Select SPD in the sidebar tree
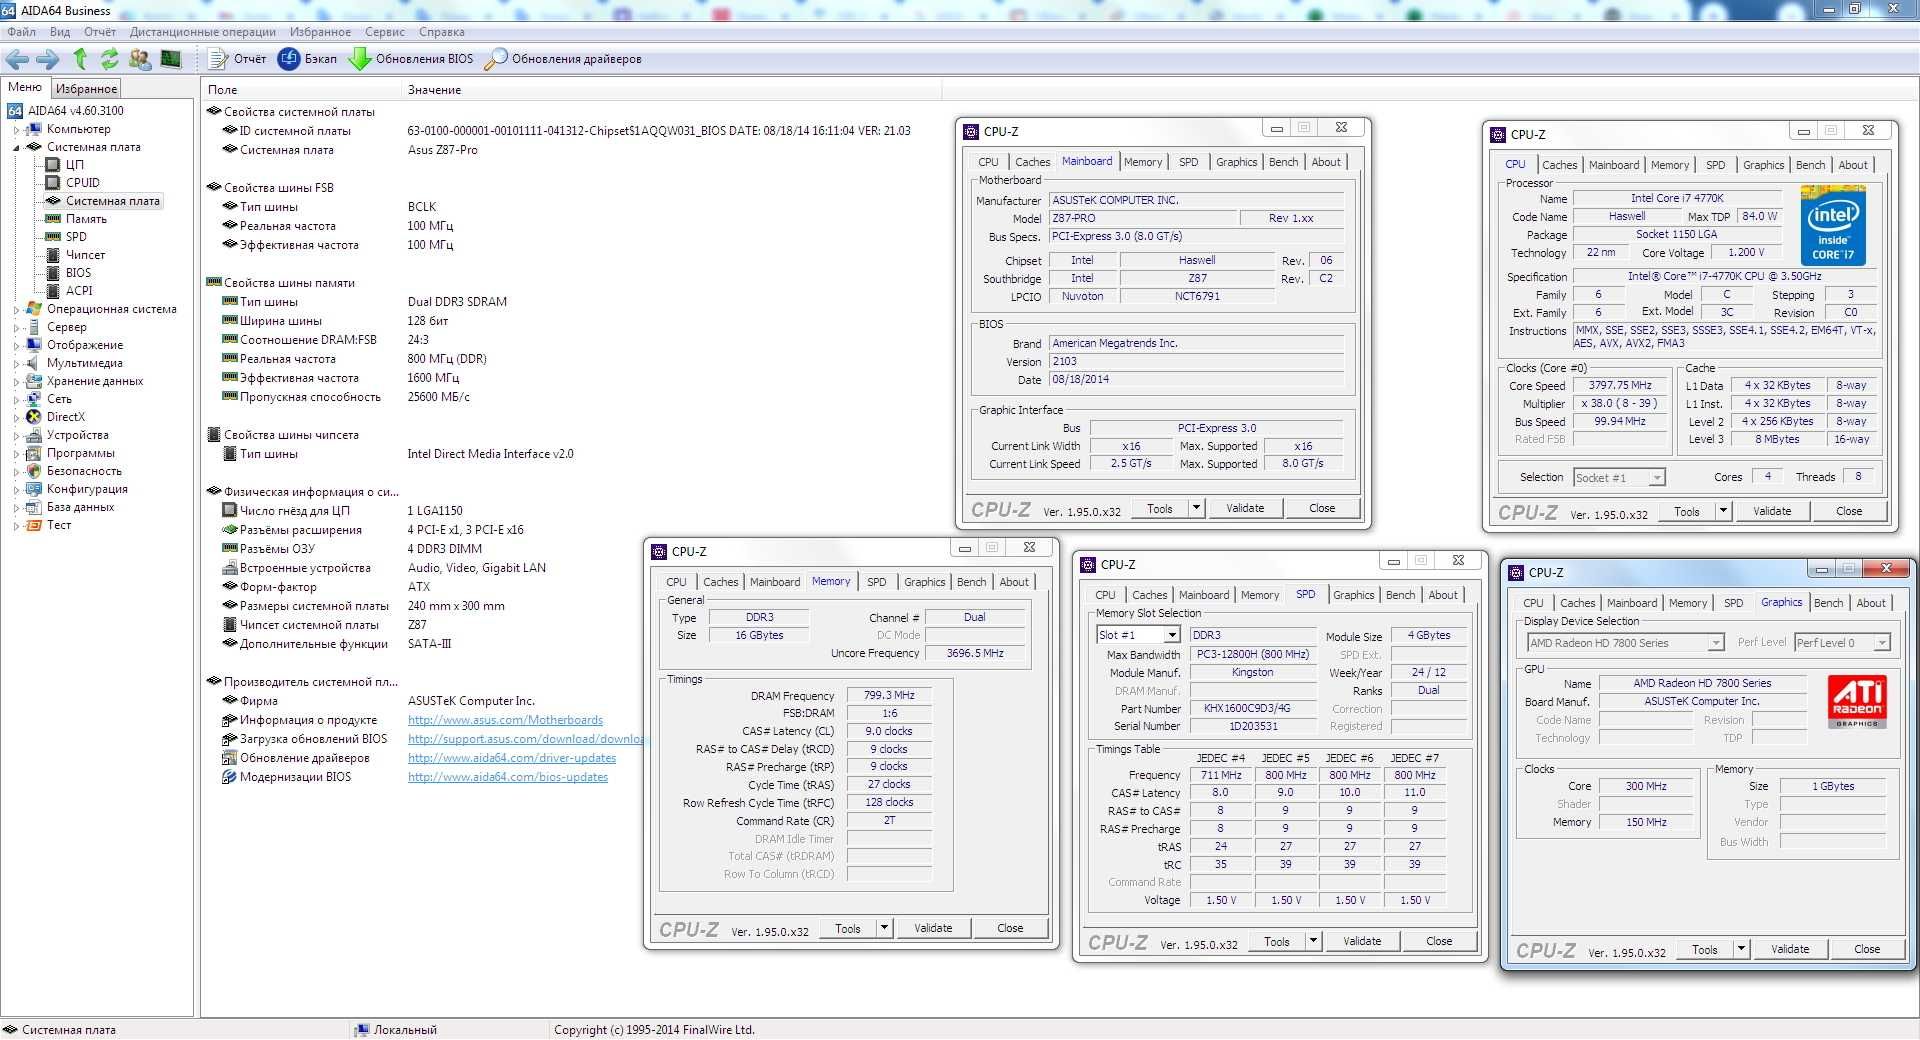Screen dimensions: 1920x1040 coord(76,237)
